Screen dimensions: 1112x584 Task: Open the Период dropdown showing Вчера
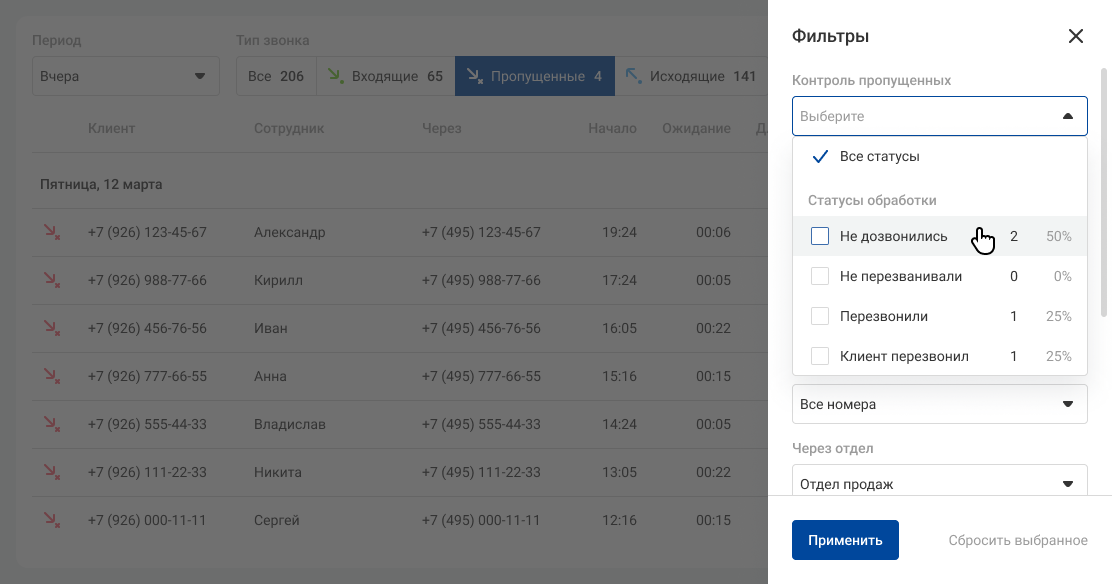(x=125, y=76)
